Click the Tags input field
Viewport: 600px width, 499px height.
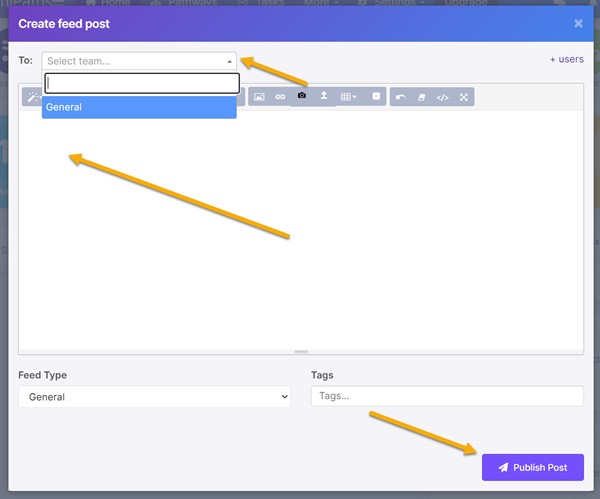(447, 396)
